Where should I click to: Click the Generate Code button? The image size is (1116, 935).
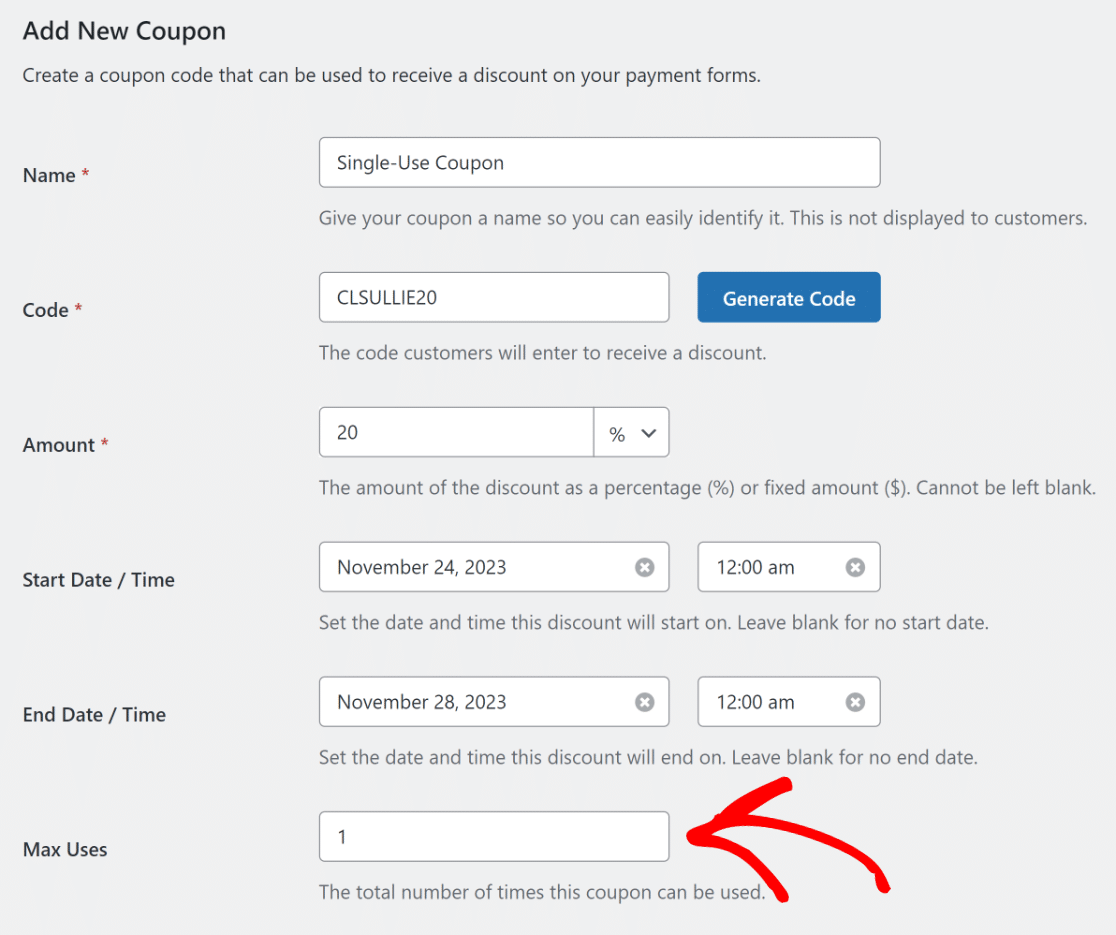pos(789,297)
